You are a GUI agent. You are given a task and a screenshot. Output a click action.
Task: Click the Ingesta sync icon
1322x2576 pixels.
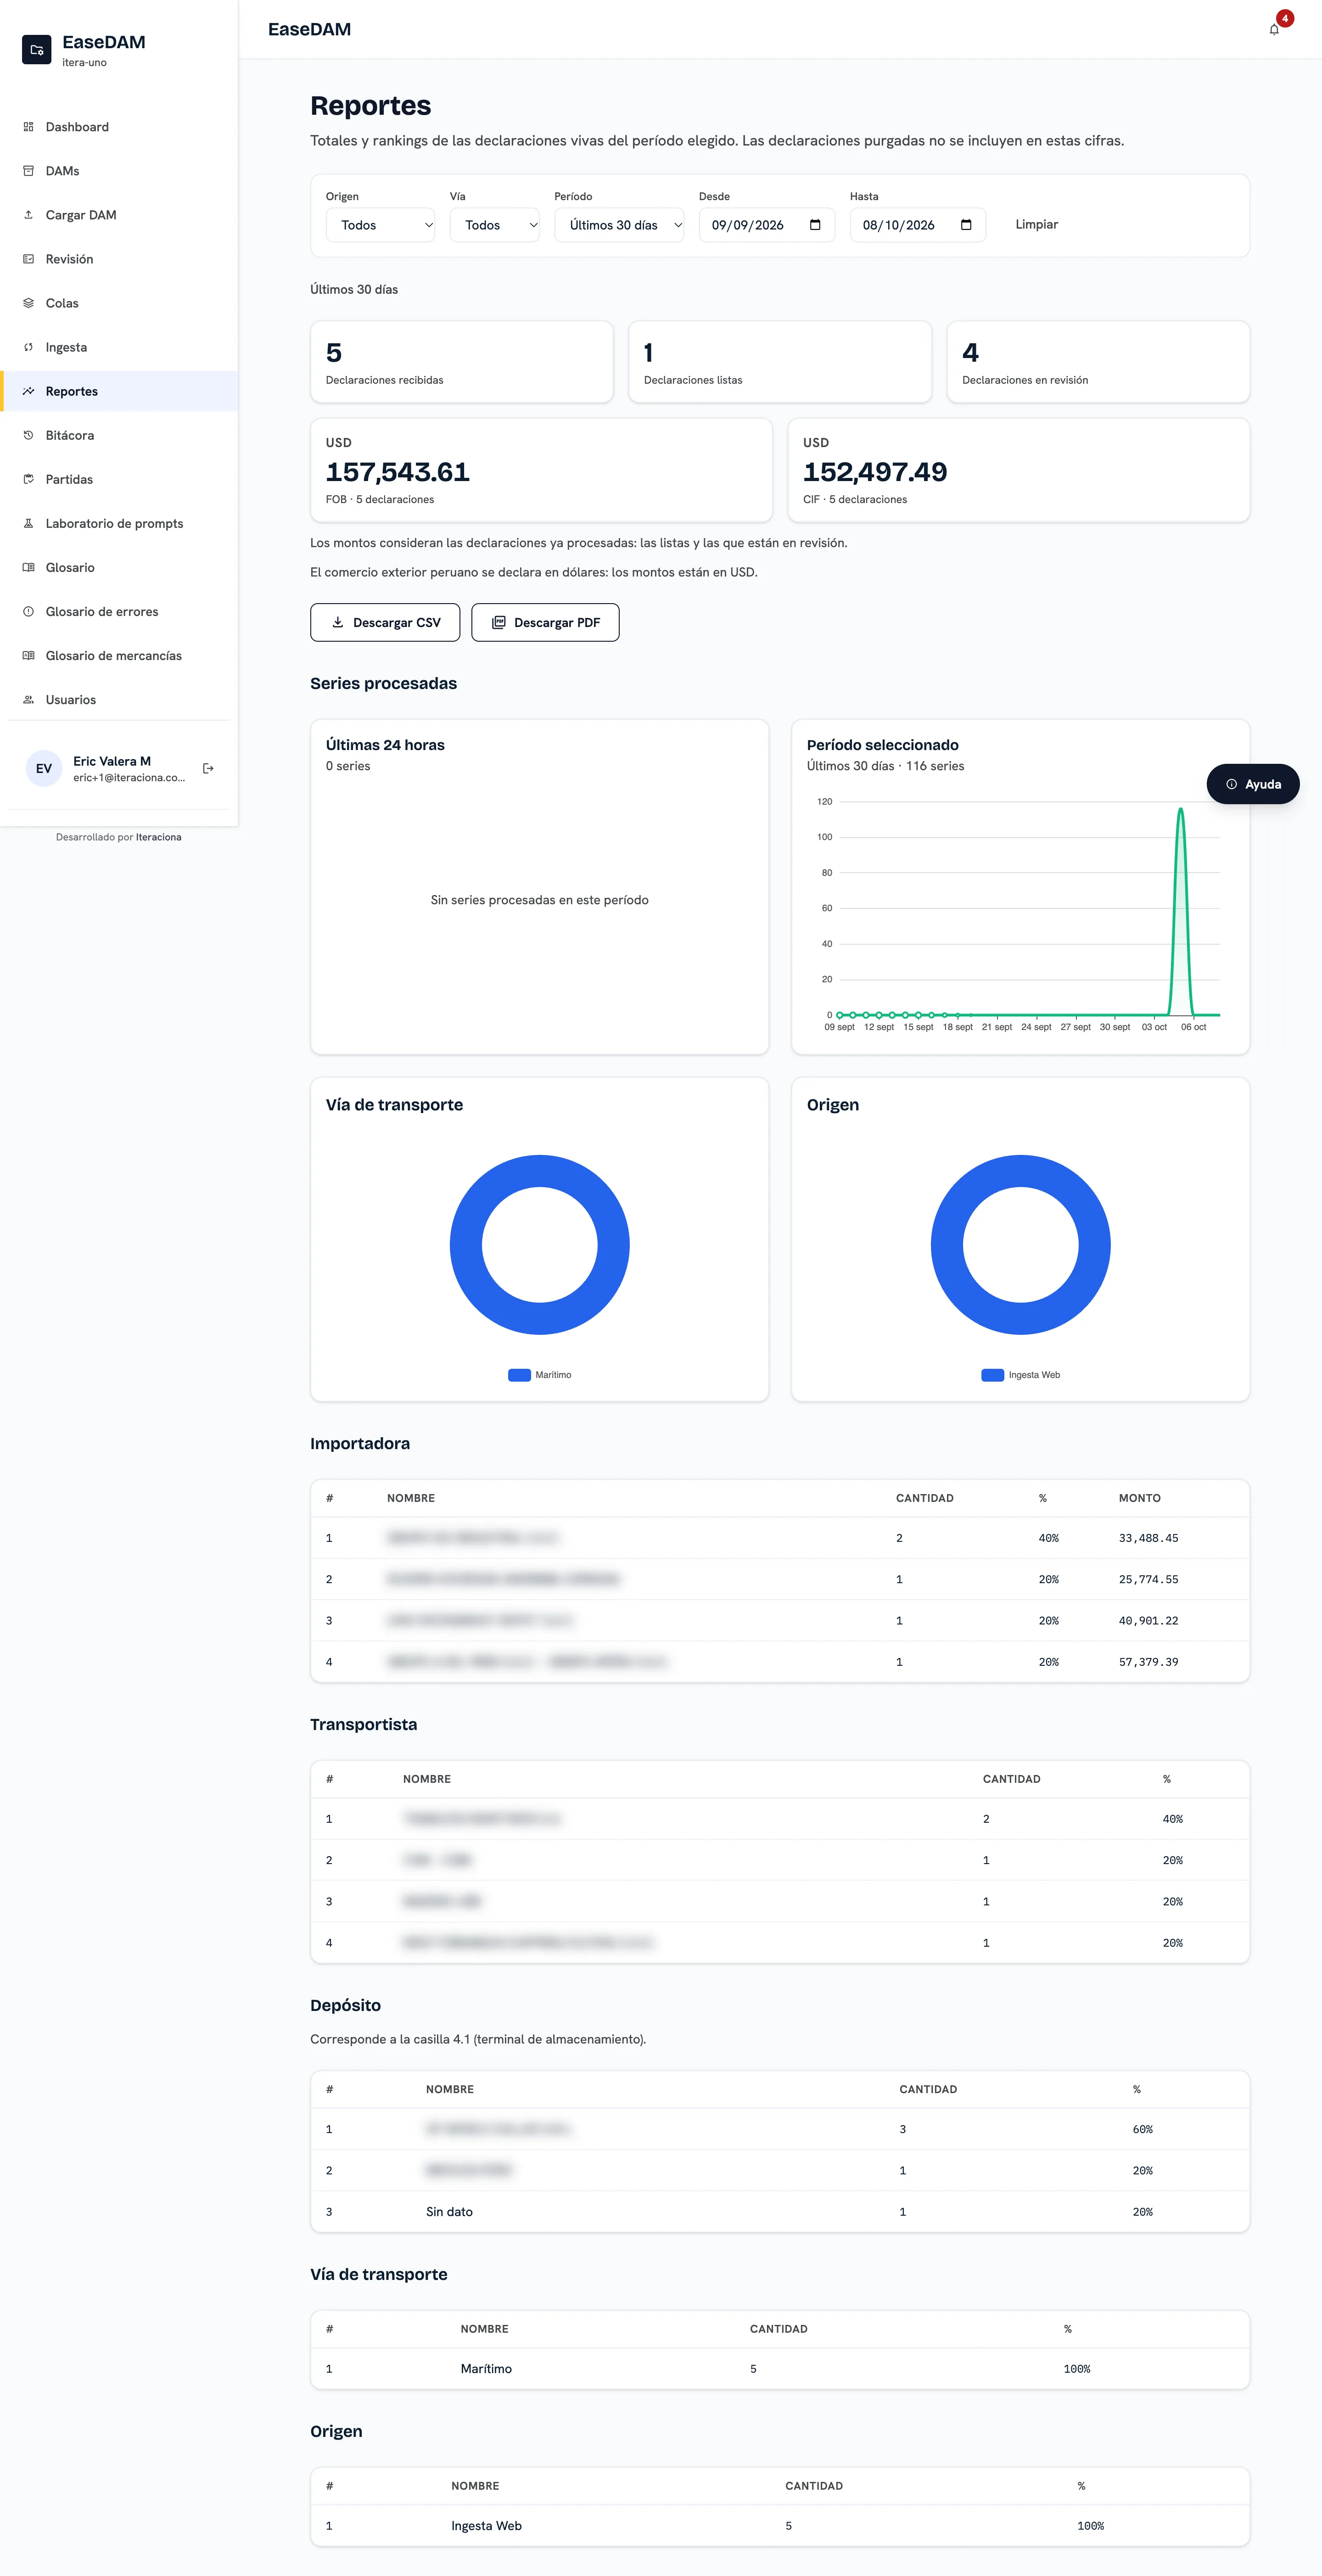[28, 347]
